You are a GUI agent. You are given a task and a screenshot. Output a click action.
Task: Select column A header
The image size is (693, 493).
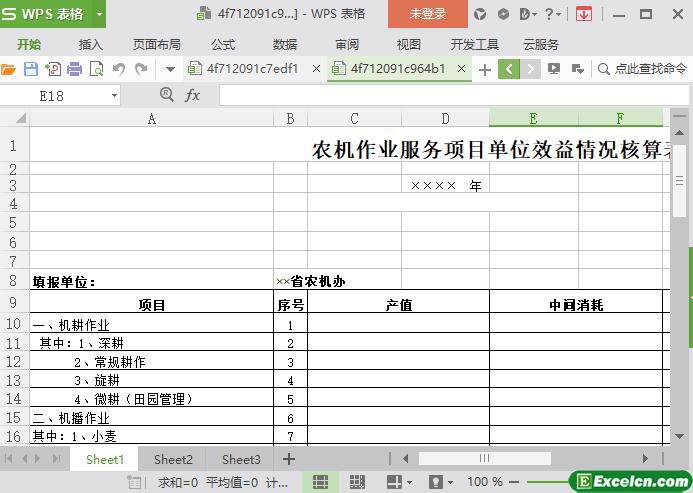click(152, 118)
